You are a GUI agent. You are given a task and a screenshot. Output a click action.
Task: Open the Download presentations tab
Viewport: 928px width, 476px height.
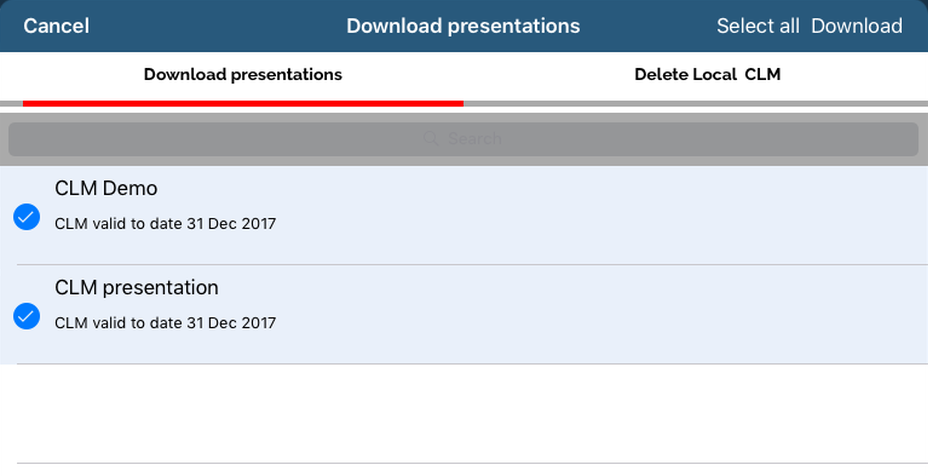point(242,75)
